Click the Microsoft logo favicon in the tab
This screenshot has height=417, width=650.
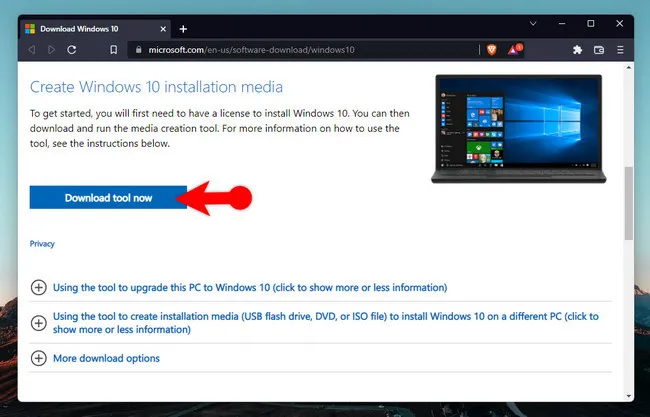pyautogui.click(x=30, y=29)
